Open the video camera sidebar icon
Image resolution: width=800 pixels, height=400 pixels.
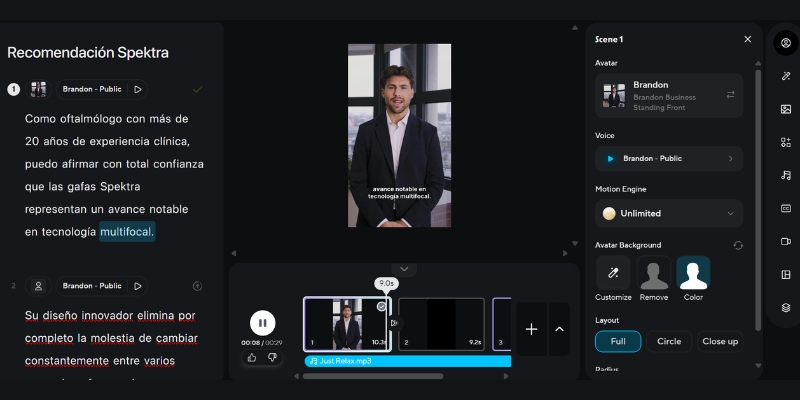click(x=786, y=241)
